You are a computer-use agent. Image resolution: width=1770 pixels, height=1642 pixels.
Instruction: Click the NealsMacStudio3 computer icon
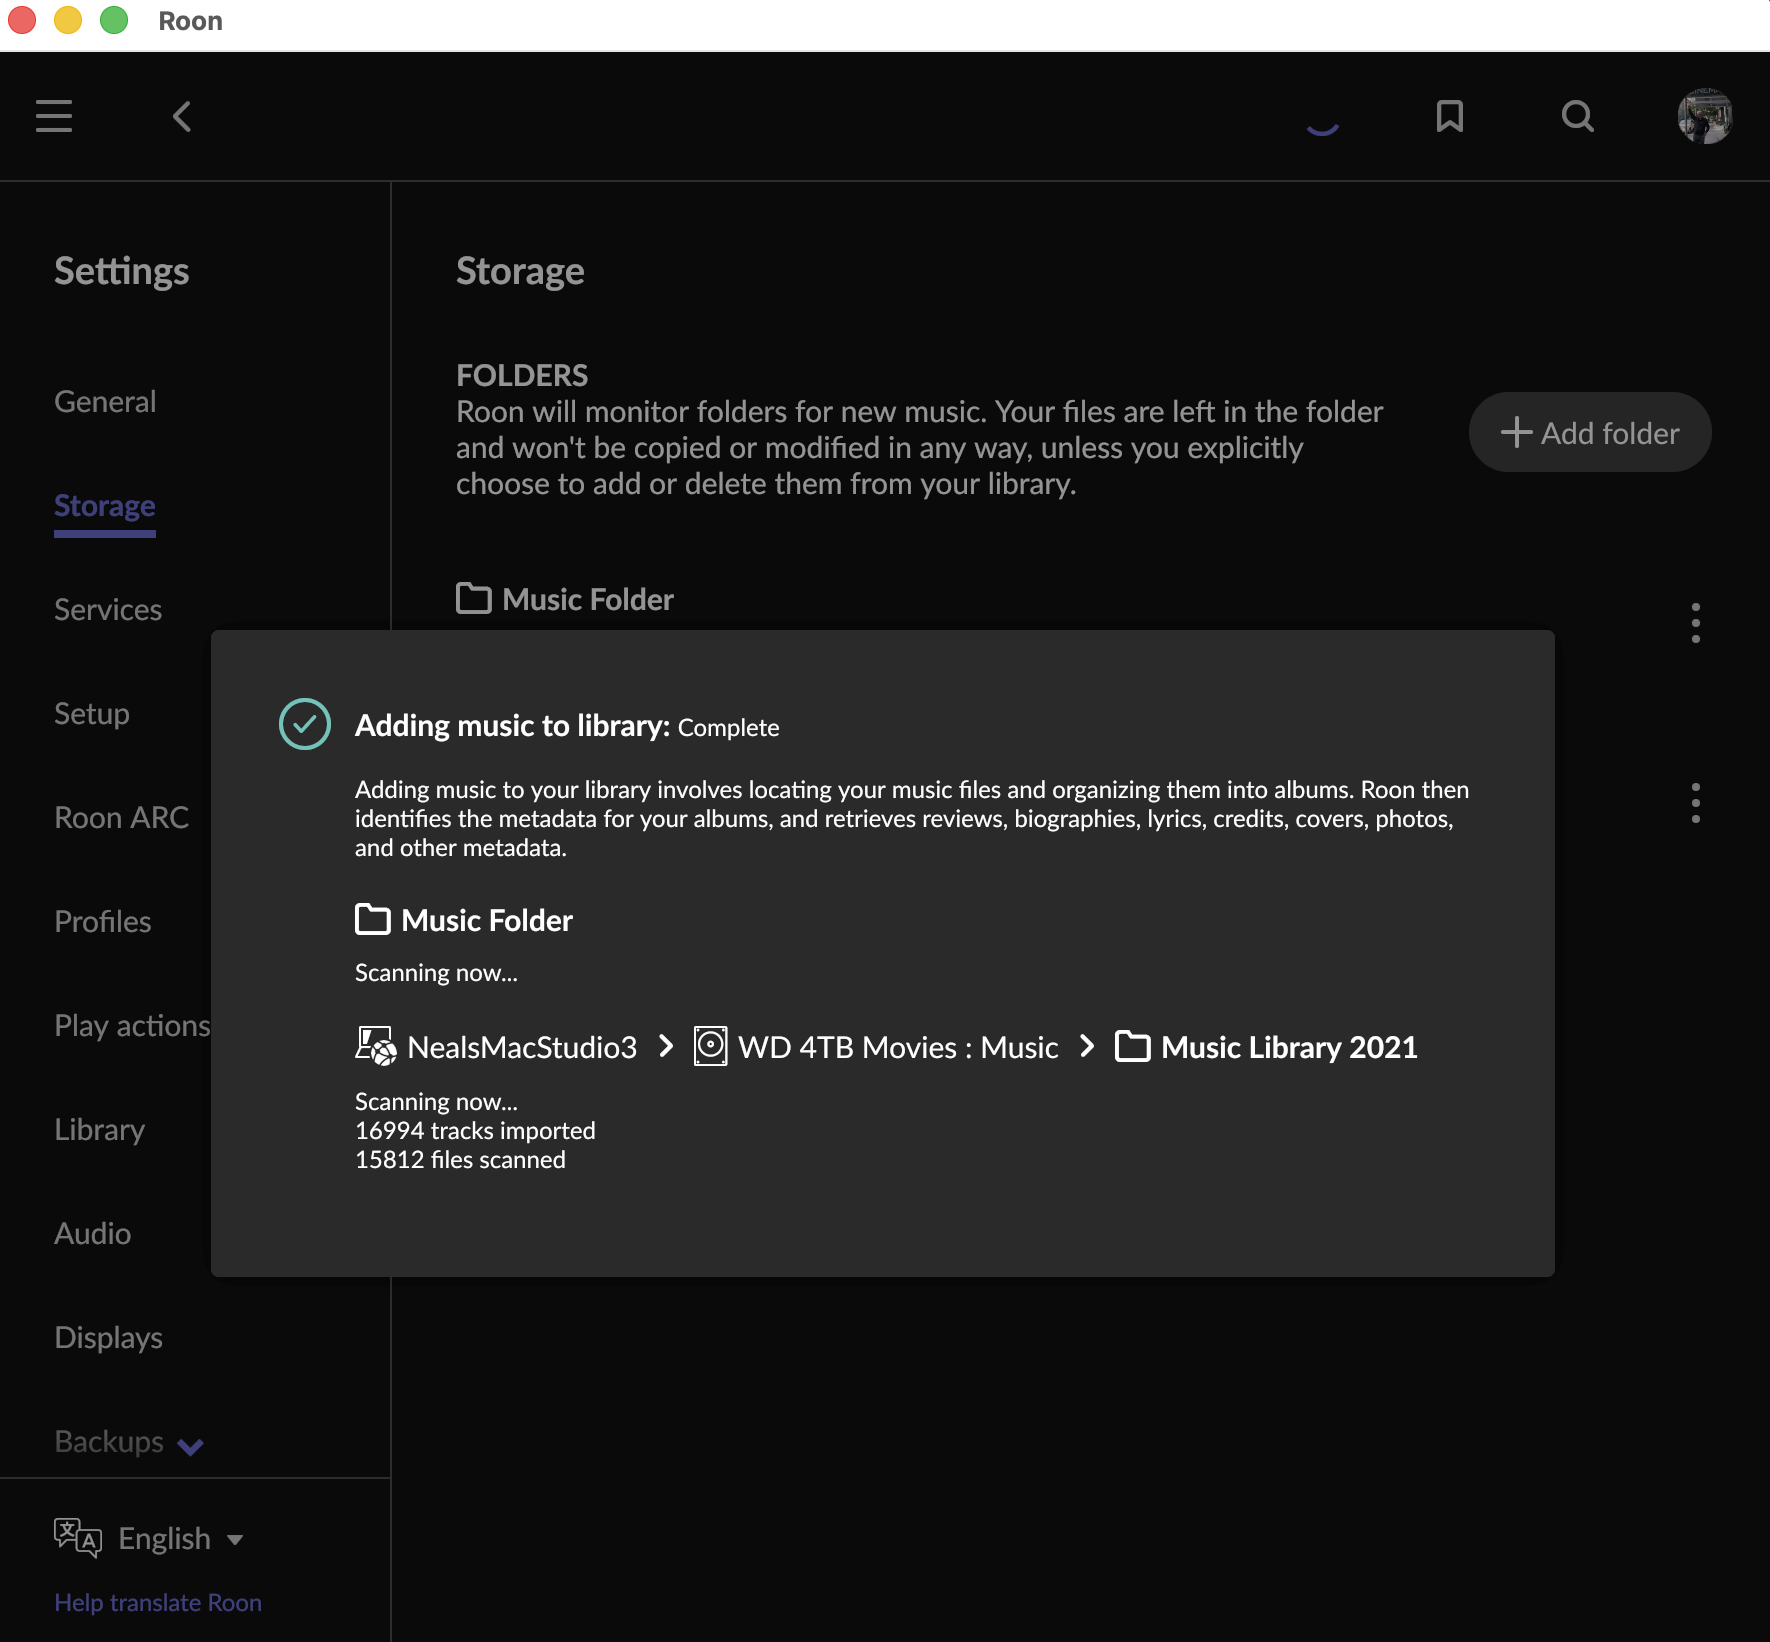coord(376,1046)
